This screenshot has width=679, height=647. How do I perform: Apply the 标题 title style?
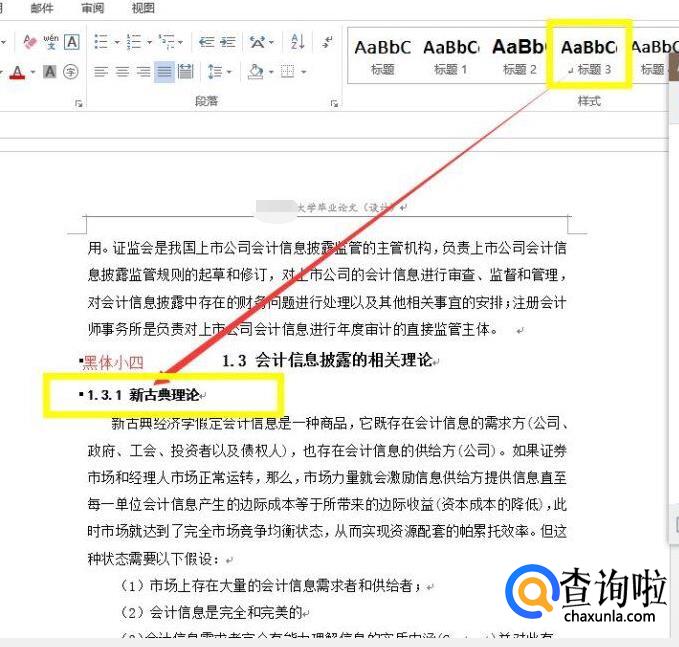(x=382, y=56)
